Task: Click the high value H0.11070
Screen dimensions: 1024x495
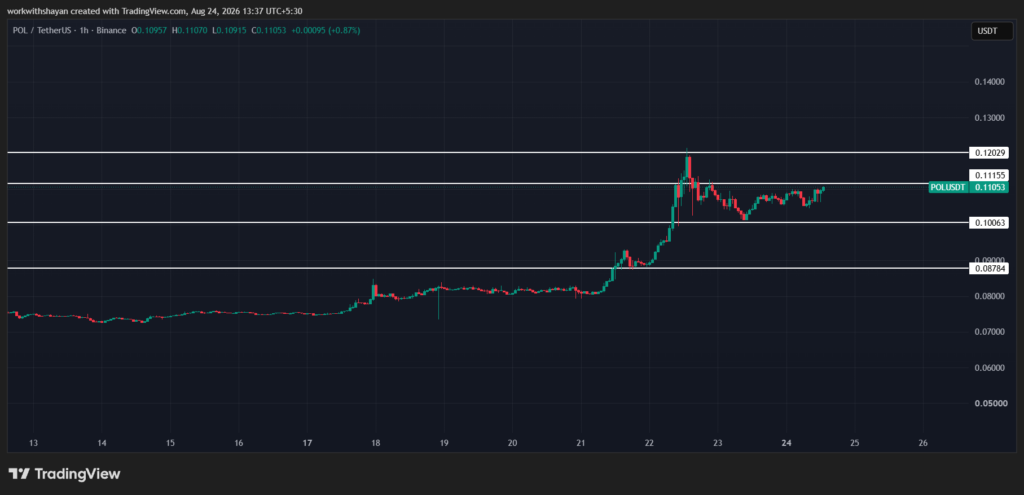Action: 191,31
